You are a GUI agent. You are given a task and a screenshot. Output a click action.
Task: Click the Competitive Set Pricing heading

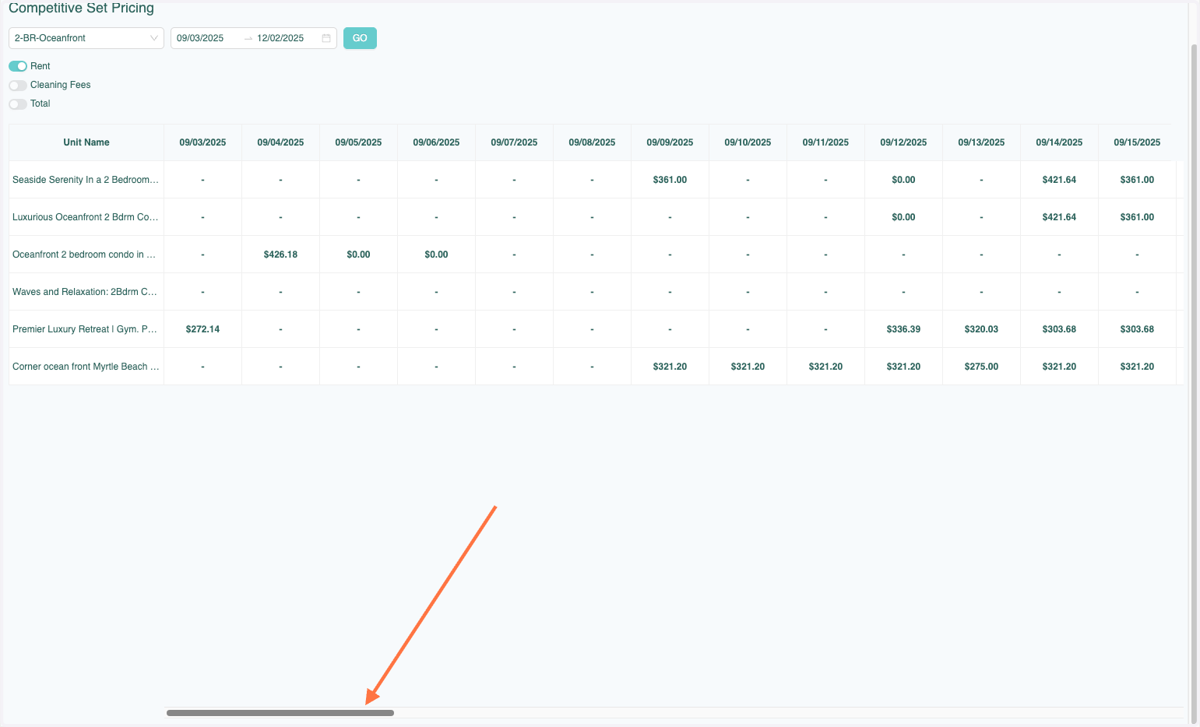pos(82,8)
